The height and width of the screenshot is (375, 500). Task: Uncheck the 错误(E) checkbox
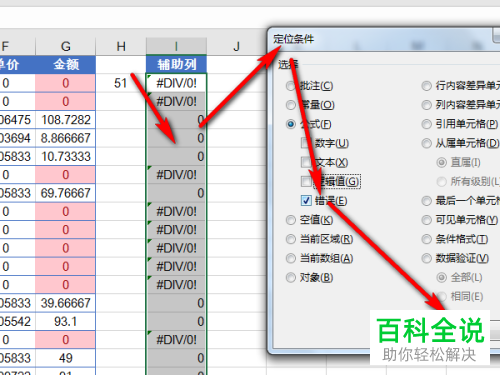click(x=306, y=201)
